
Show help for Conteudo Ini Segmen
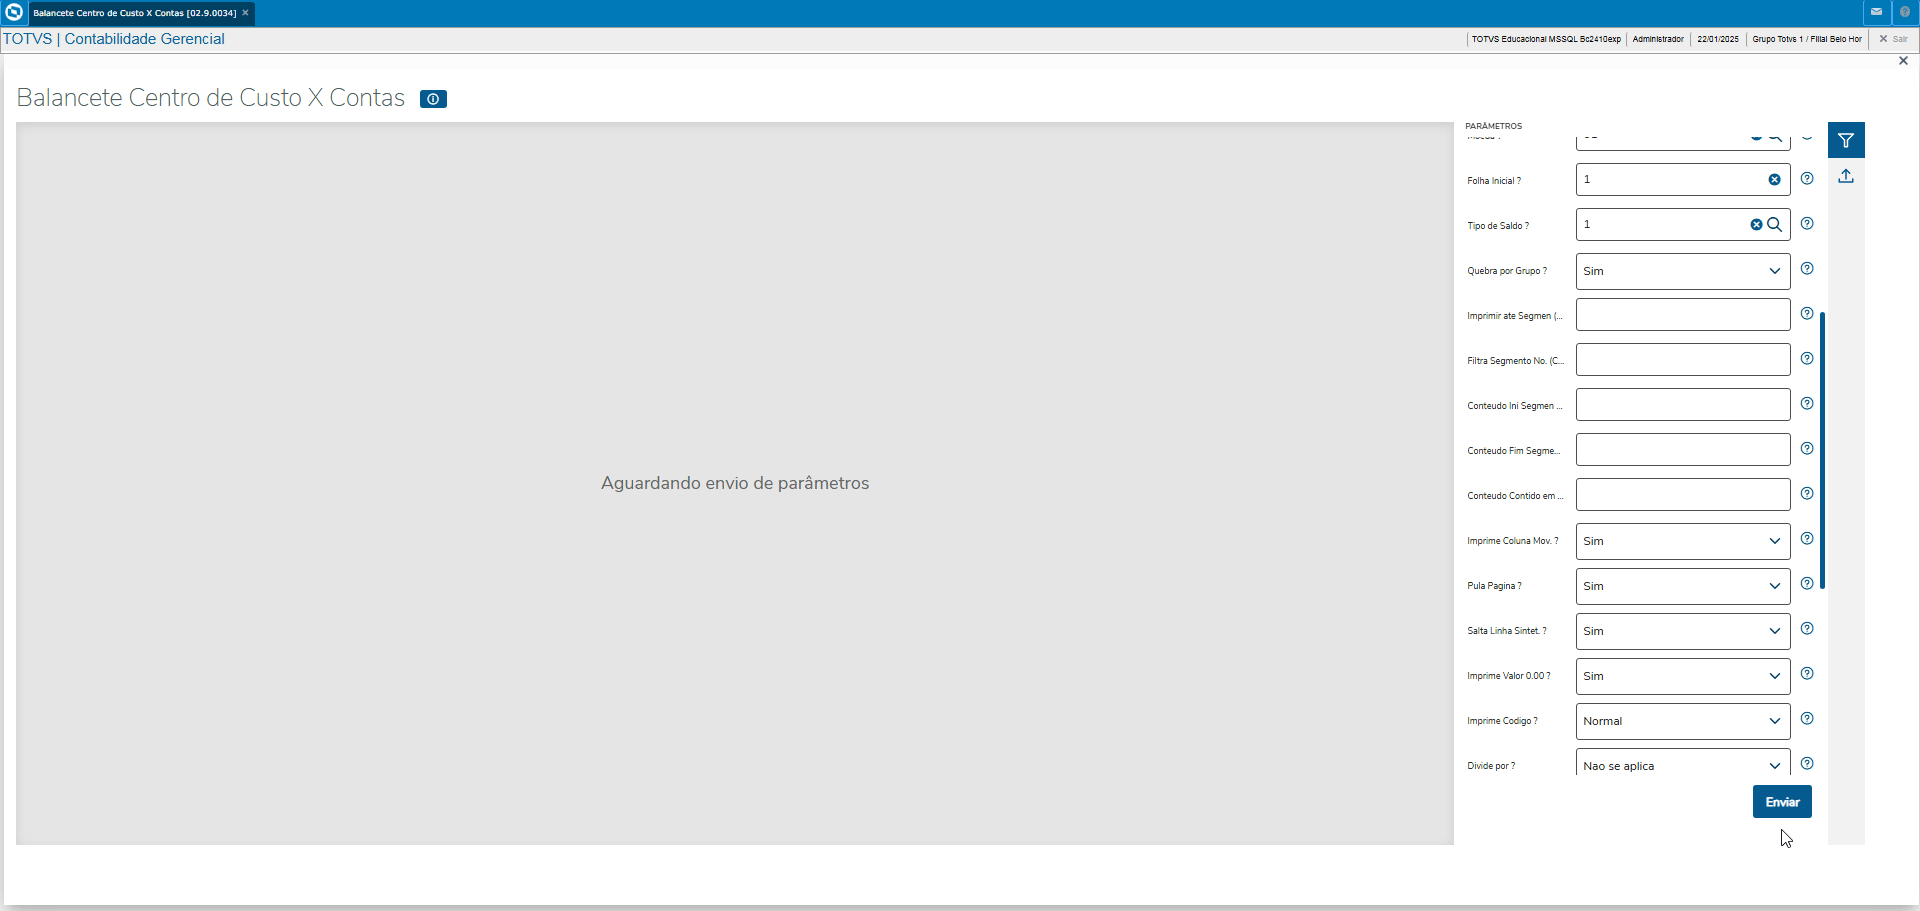[1807, 404]
